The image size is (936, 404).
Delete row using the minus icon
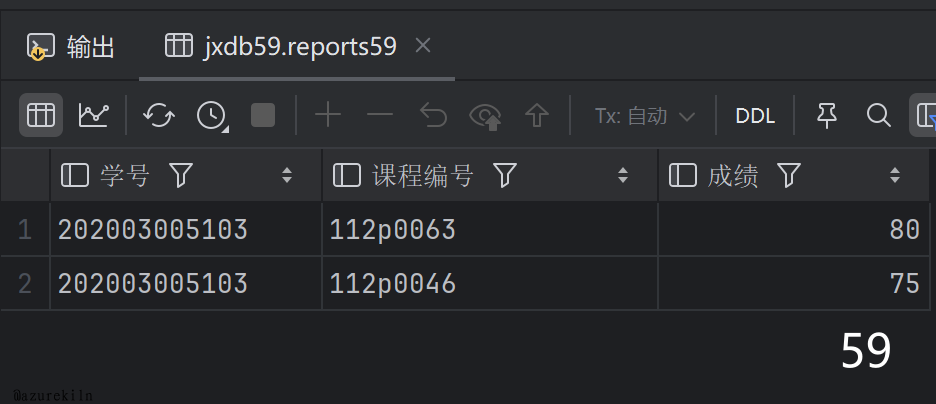point(380,115)
